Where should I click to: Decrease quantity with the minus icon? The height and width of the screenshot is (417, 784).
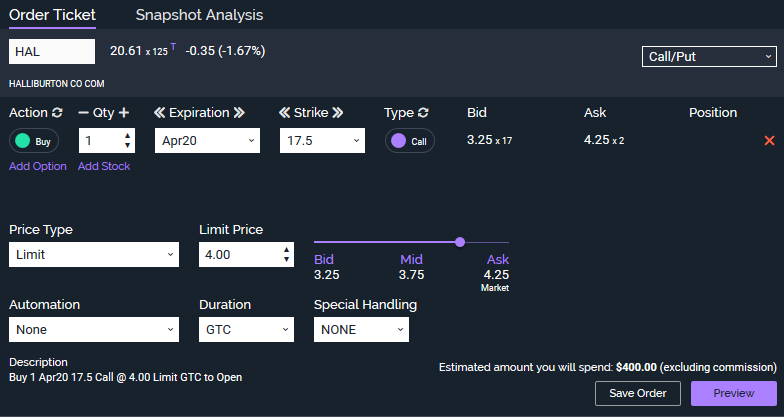pos(83,113)
